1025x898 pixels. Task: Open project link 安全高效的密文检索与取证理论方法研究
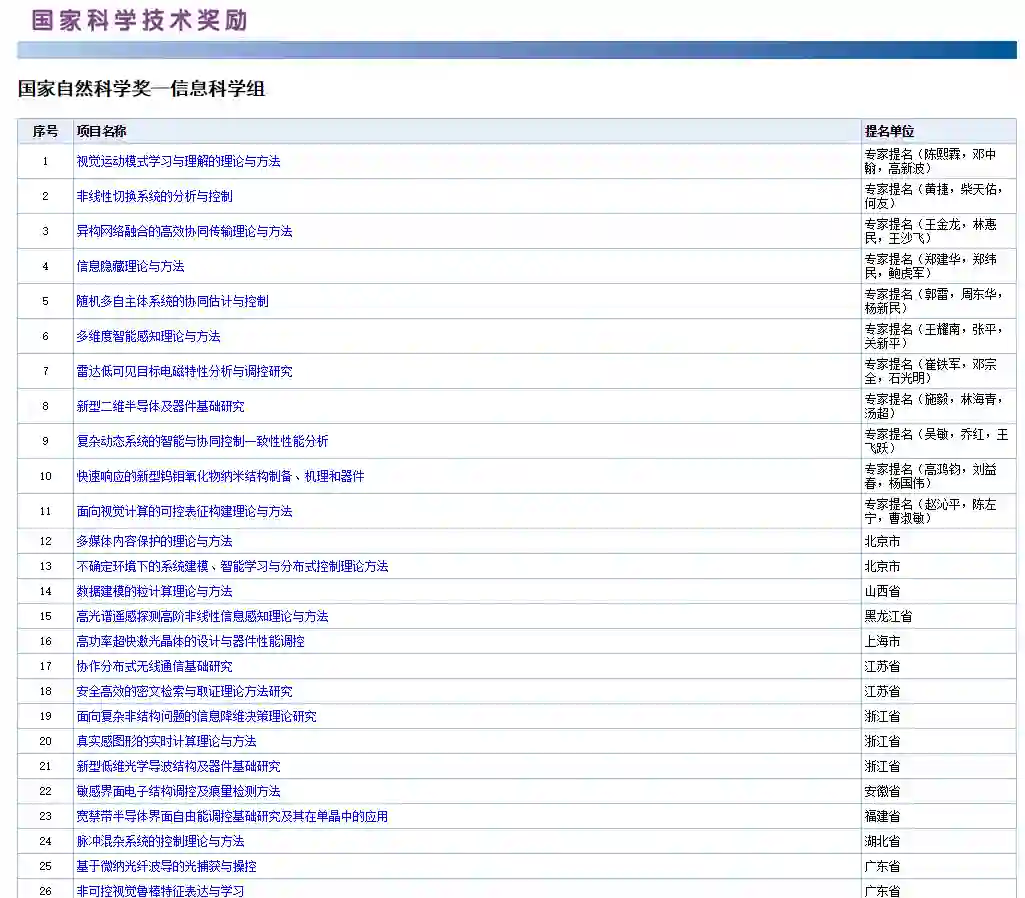coord(184,691)
